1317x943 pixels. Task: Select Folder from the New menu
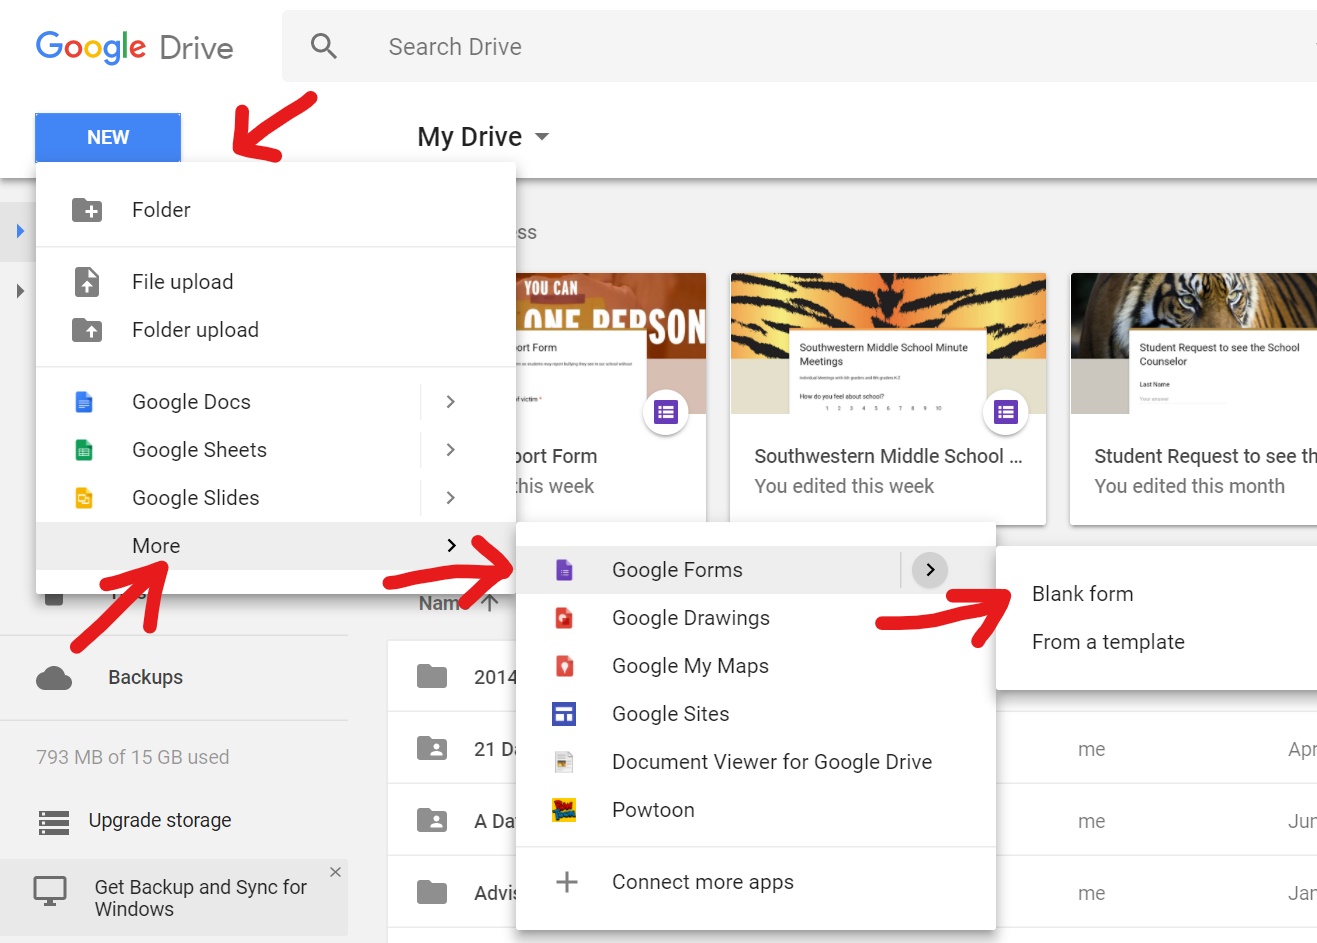pyautogui.click(x=276, y=210)
